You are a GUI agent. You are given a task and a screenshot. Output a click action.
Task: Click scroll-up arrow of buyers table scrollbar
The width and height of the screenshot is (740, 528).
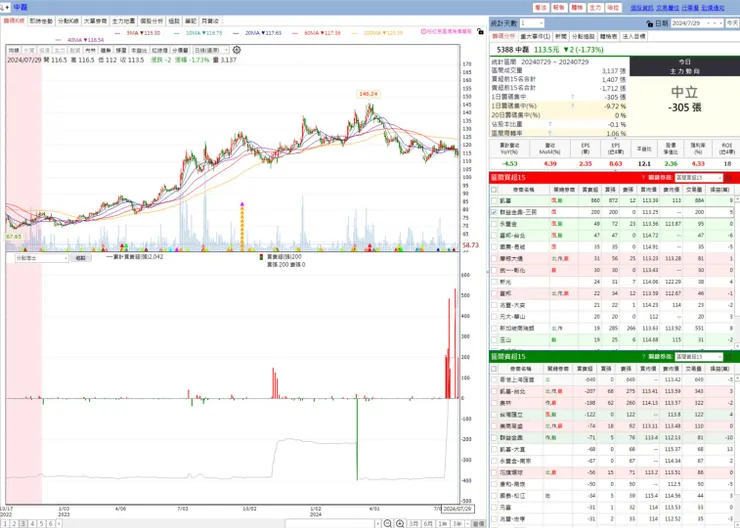[x=737, y=200]
